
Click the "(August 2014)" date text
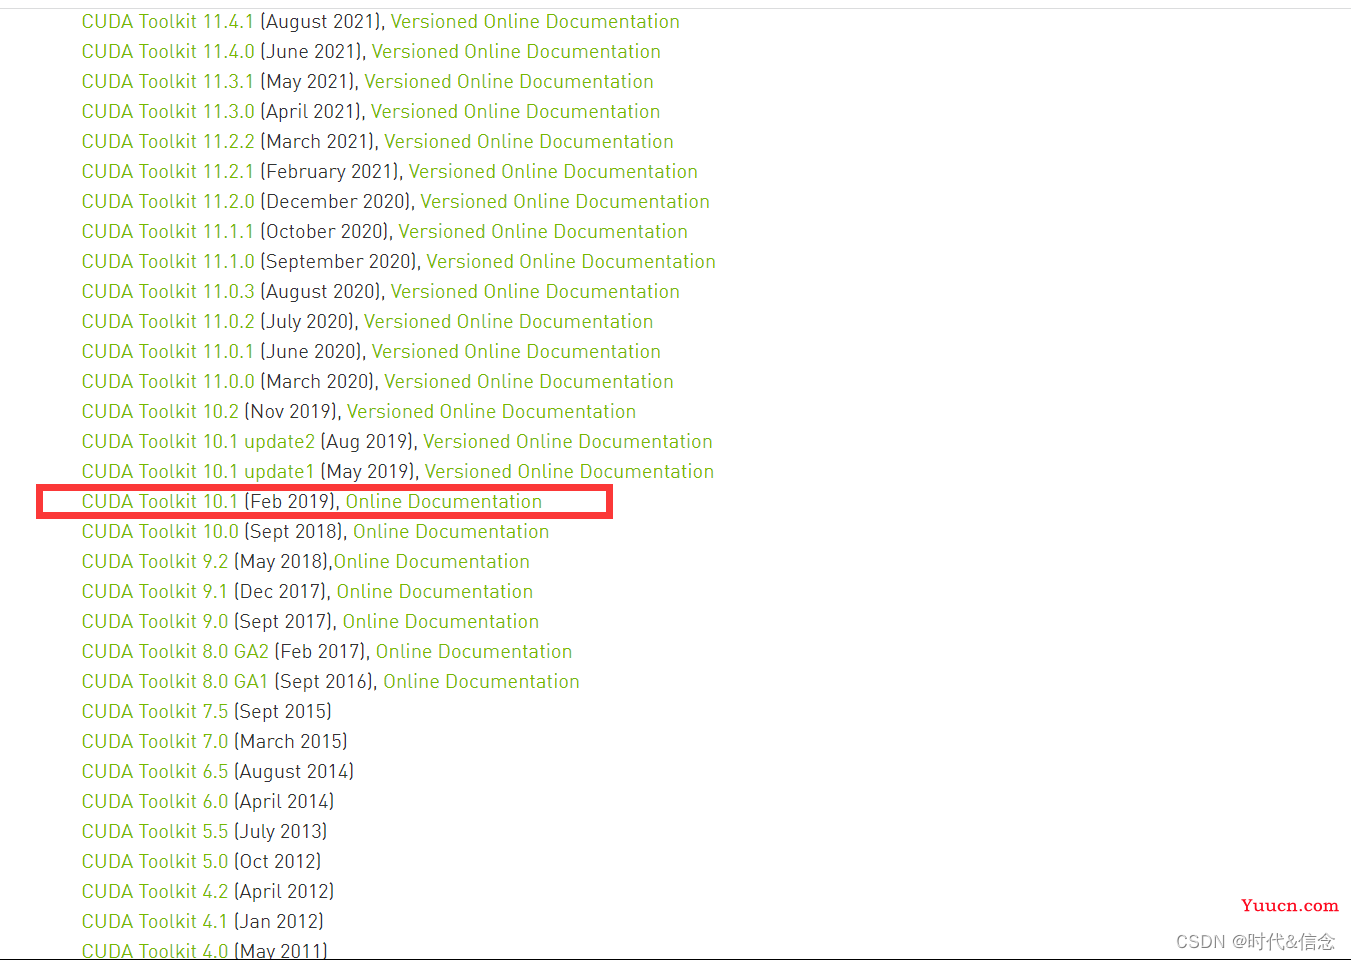pos(294,771)
